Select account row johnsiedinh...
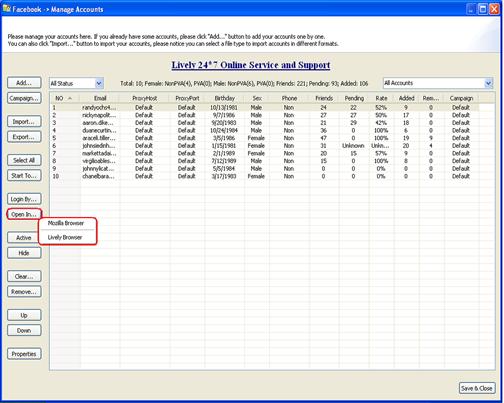 pos(265,146)
